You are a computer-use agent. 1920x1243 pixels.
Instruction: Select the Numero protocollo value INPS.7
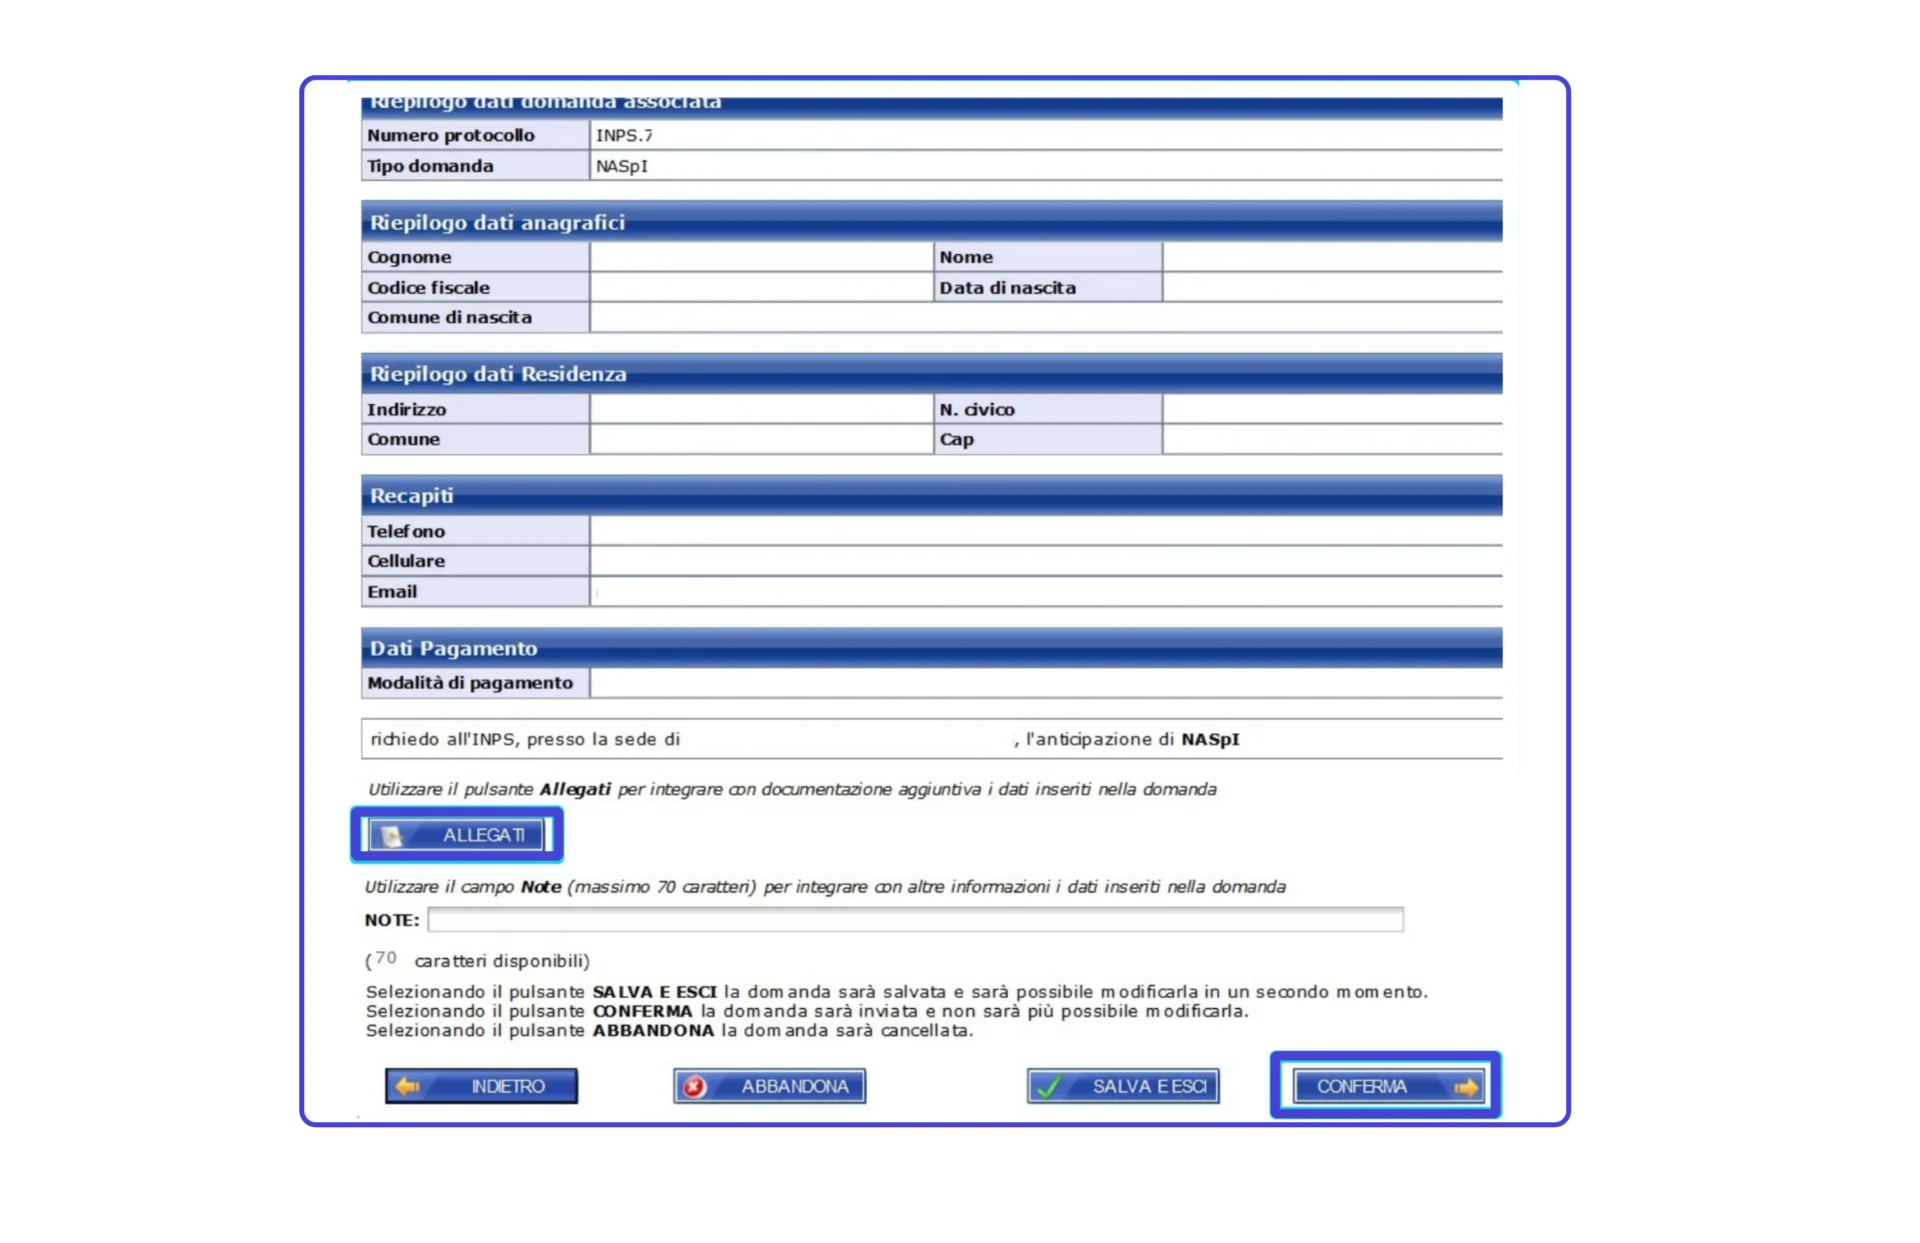624,135
